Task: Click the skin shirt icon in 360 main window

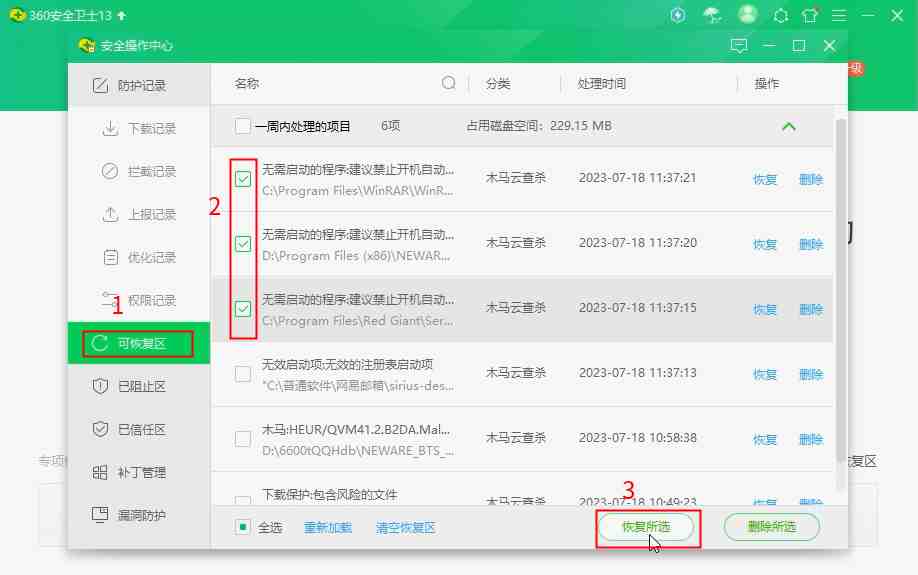Action: tap(810, 15)
